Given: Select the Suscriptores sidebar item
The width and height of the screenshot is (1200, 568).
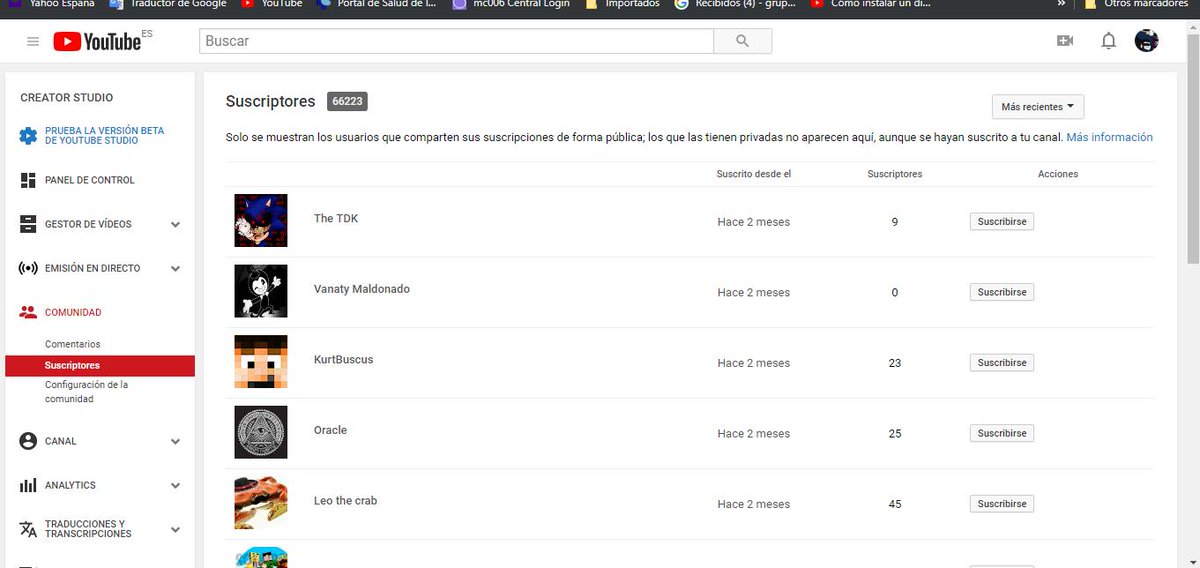Looking at the screenshot, I should [x=100, y=365].
